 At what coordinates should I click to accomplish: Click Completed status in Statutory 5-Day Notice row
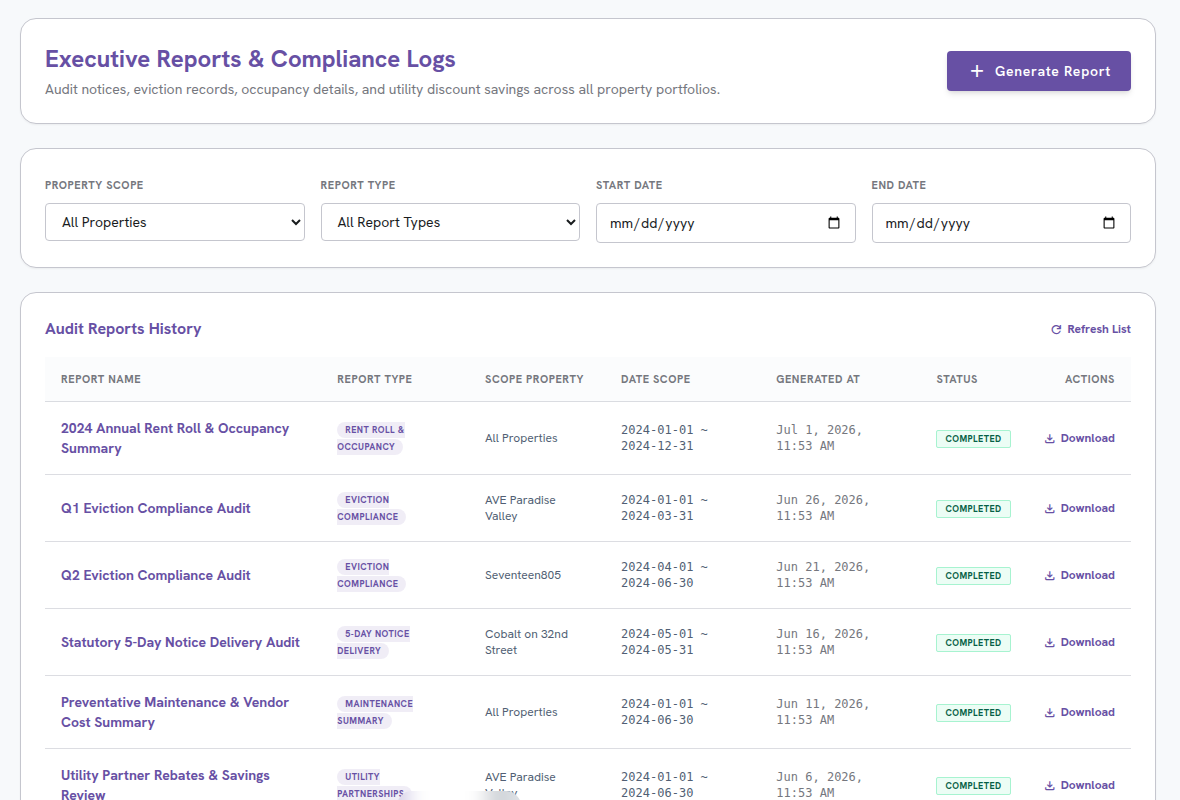tap(973, 643)
